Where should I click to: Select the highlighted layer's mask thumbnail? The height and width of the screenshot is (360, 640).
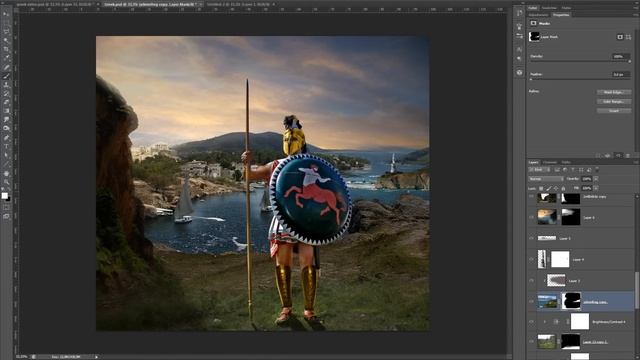pos(571,302)
